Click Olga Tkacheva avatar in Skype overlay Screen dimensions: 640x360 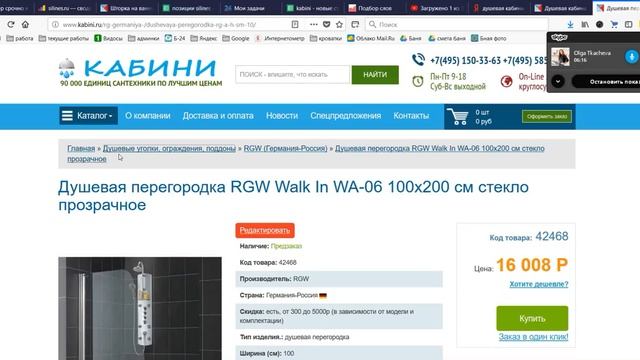tap(560, 56)
